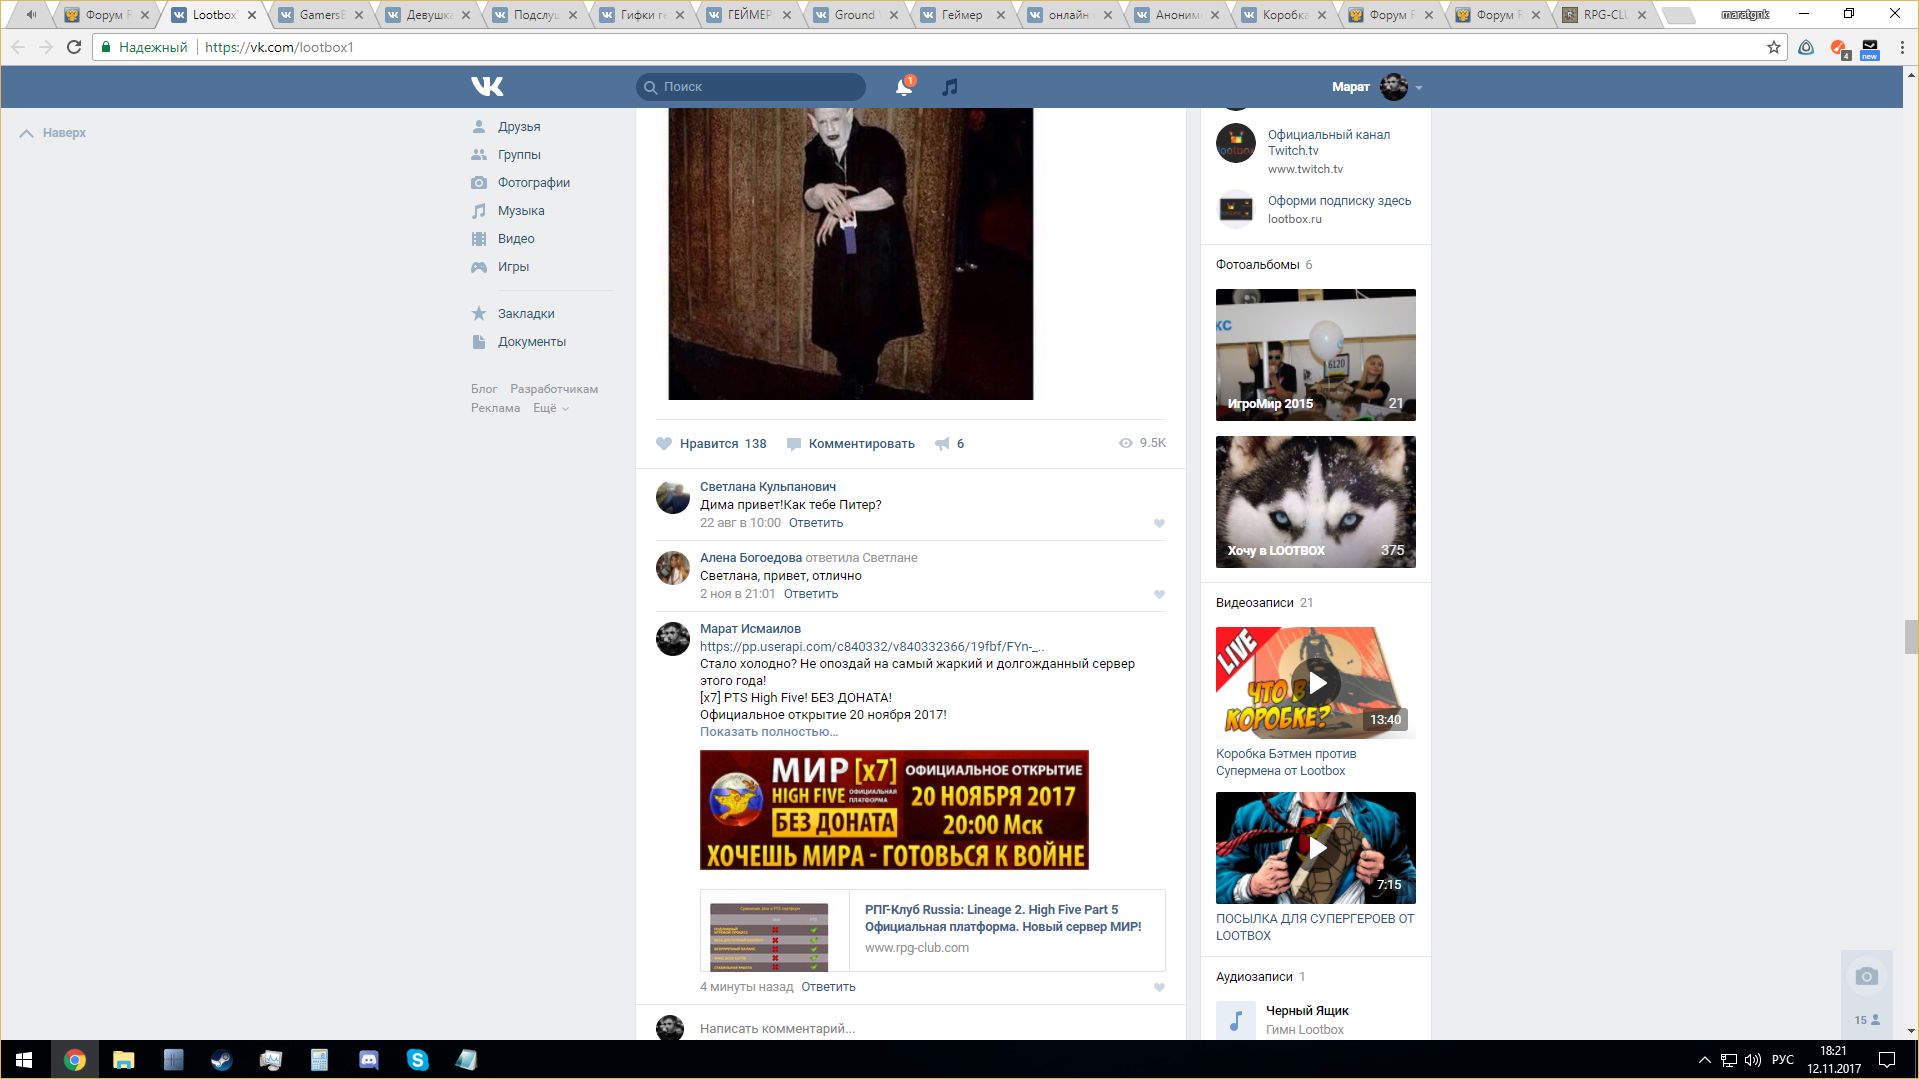The height and width of the screenshot is (1079, 1919).
Task: Open Музыка in the left sidebar
Action: click(x=521, y=211)
